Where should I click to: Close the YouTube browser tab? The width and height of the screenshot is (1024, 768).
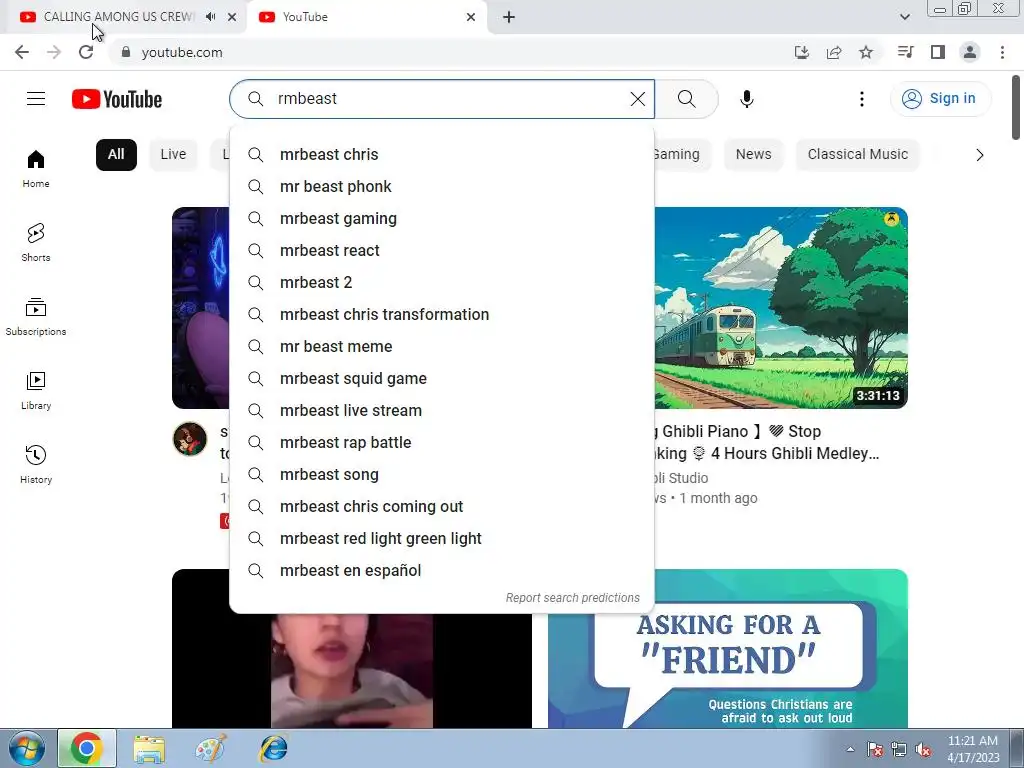point(471,17)
